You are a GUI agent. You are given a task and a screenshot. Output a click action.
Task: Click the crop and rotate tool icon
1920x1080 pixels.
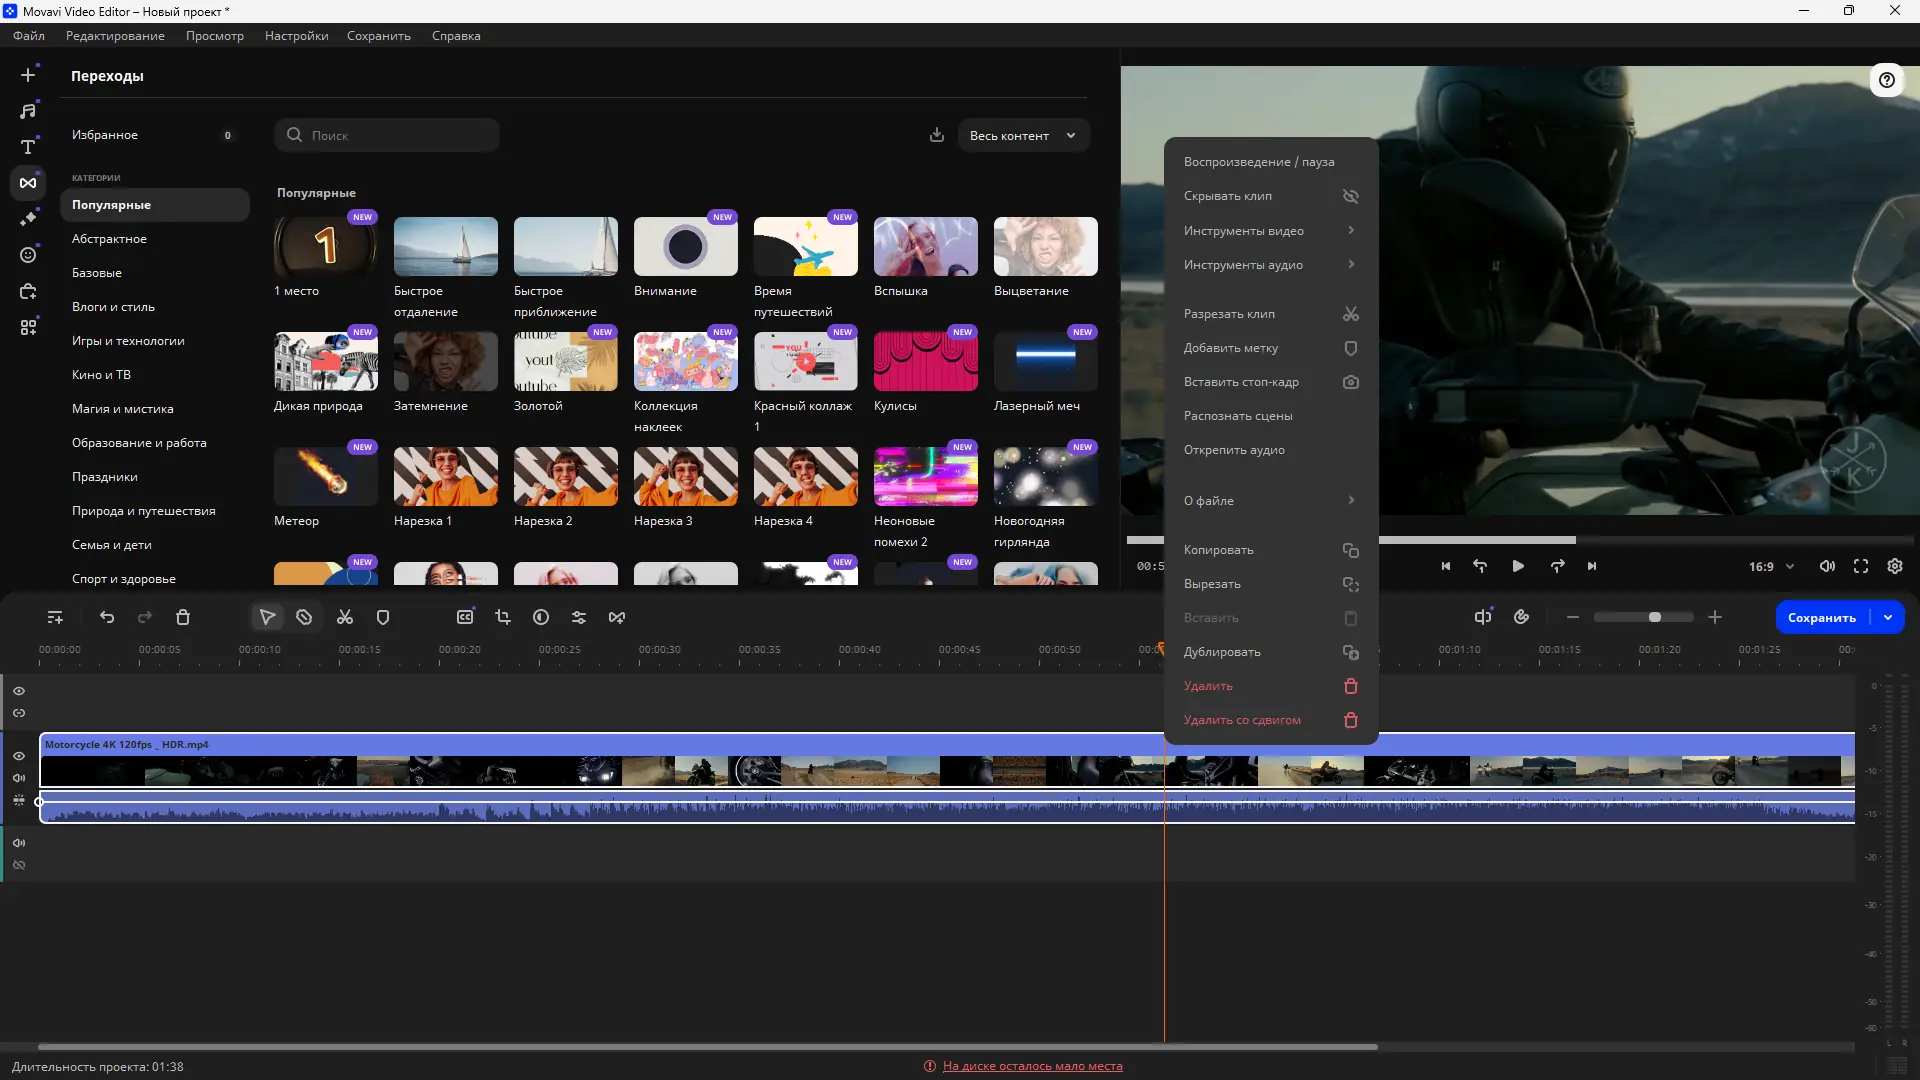(x=503, y=618)
